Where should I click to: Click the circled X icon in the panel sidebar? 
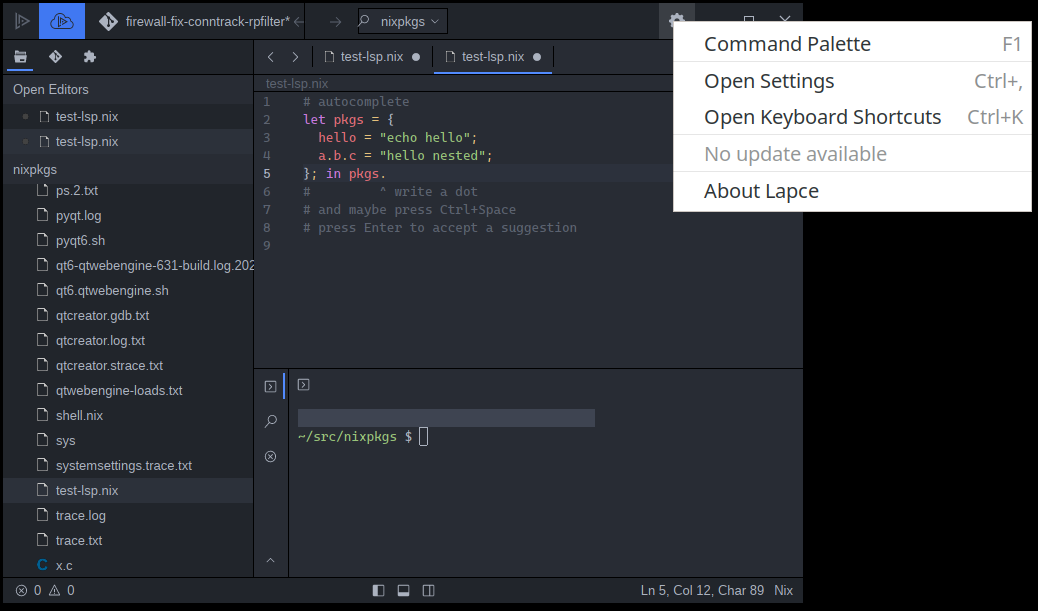pyautogui.click(x=270, y=456)
